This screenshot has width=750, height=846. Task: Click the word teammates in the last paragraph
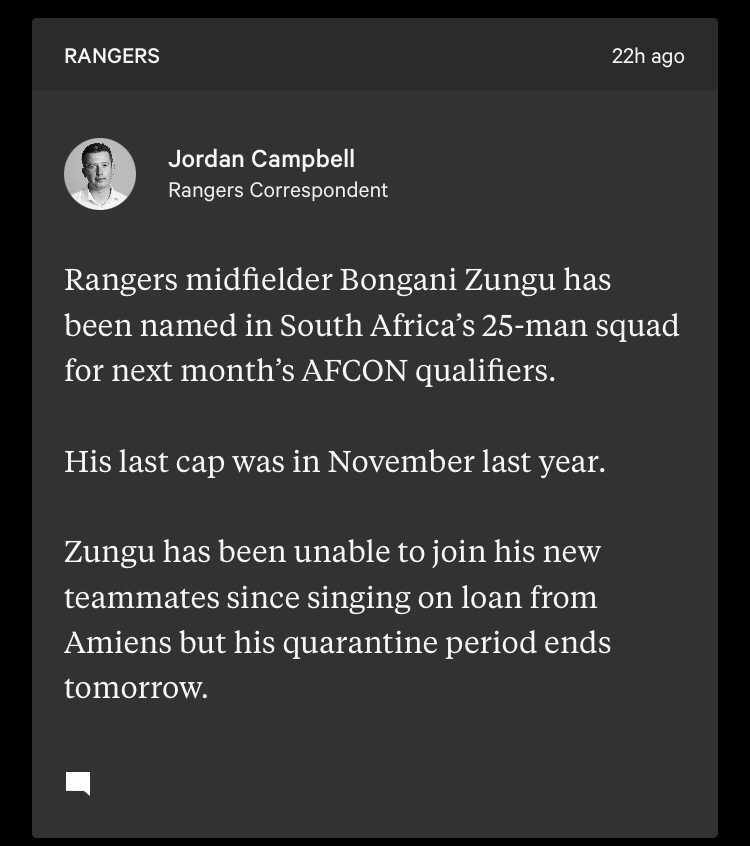click(x=141, y=598)
